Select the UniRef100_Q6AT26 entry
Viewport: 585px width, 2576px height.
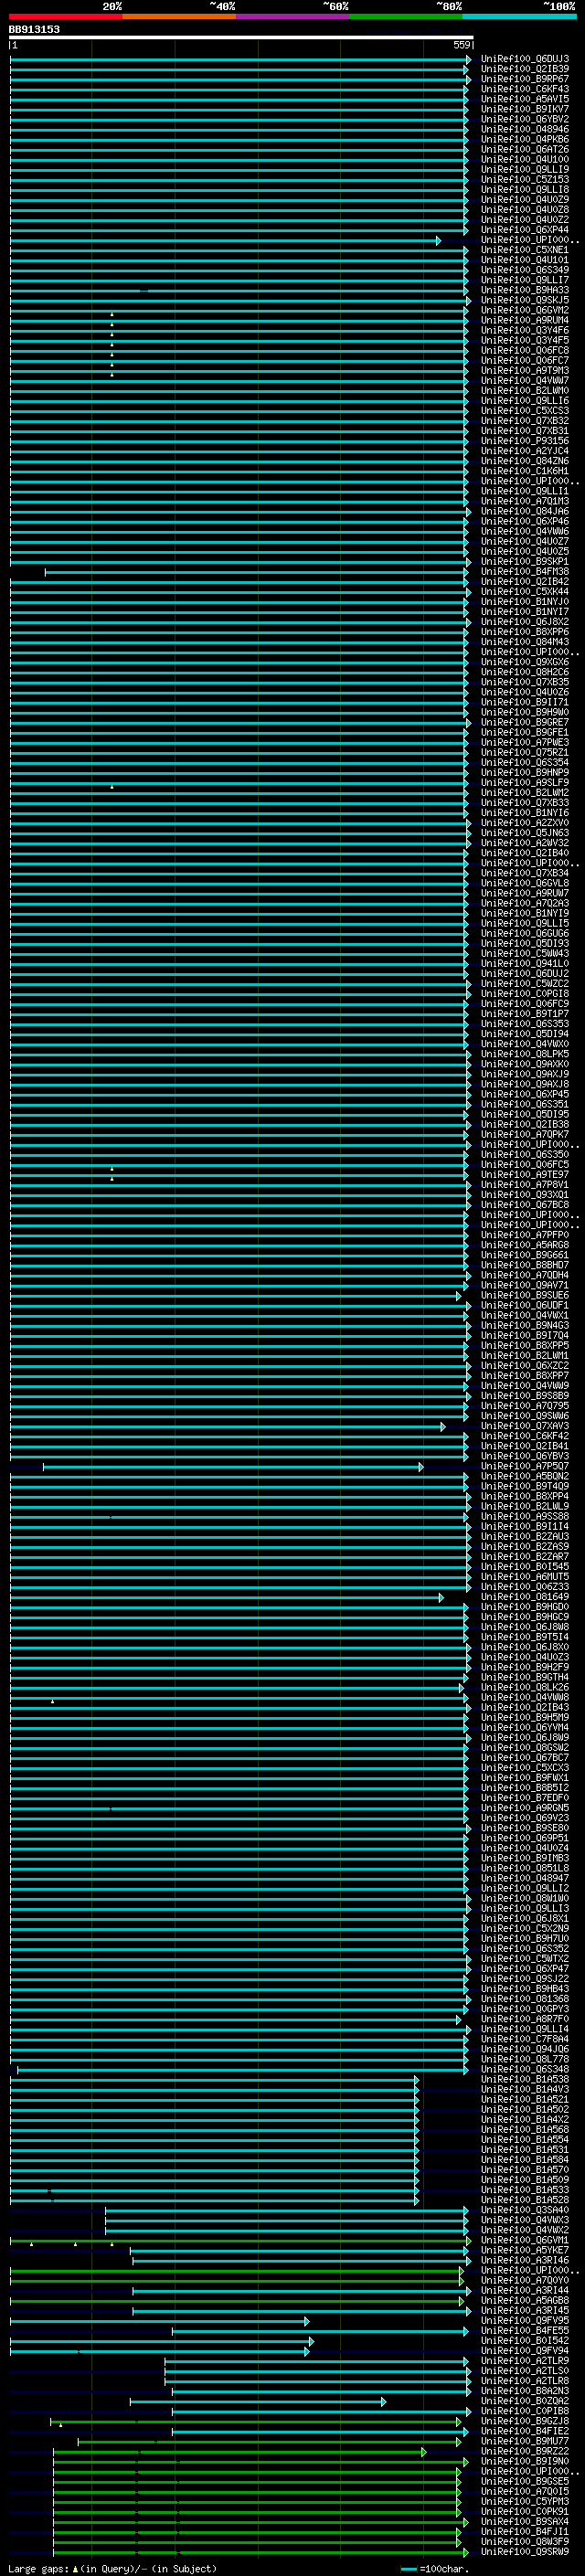pyautogui.click(x=525, y=149)
